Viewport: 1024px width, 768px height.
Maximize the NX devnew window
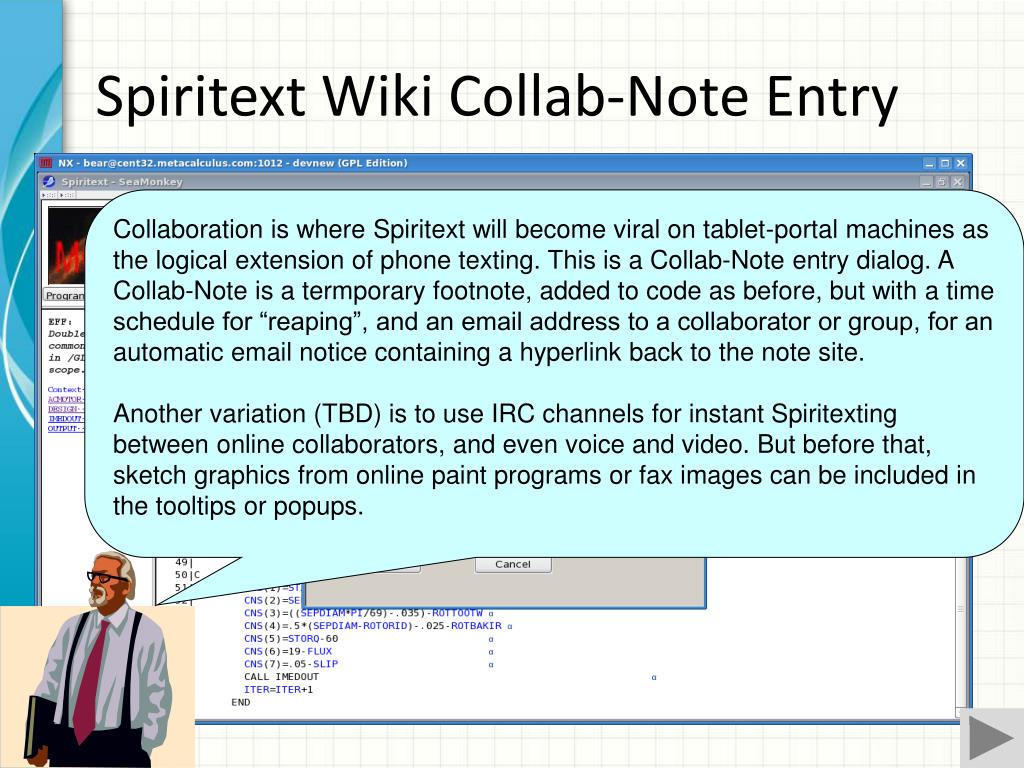(945, 163)
